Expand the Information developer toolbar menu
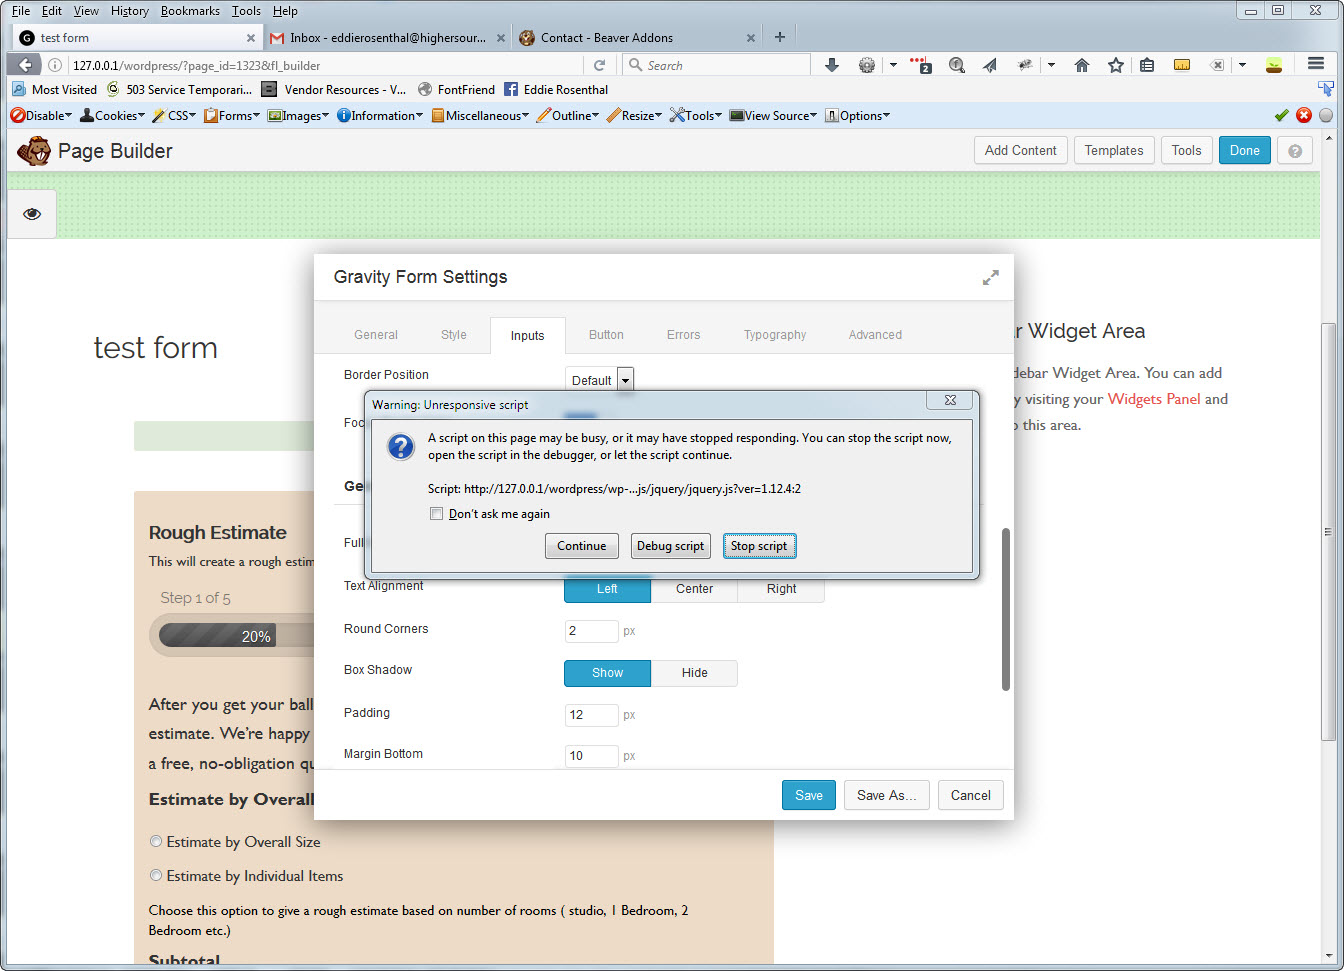The height and width of the screenshot is (971, 1344). (380, 115)
